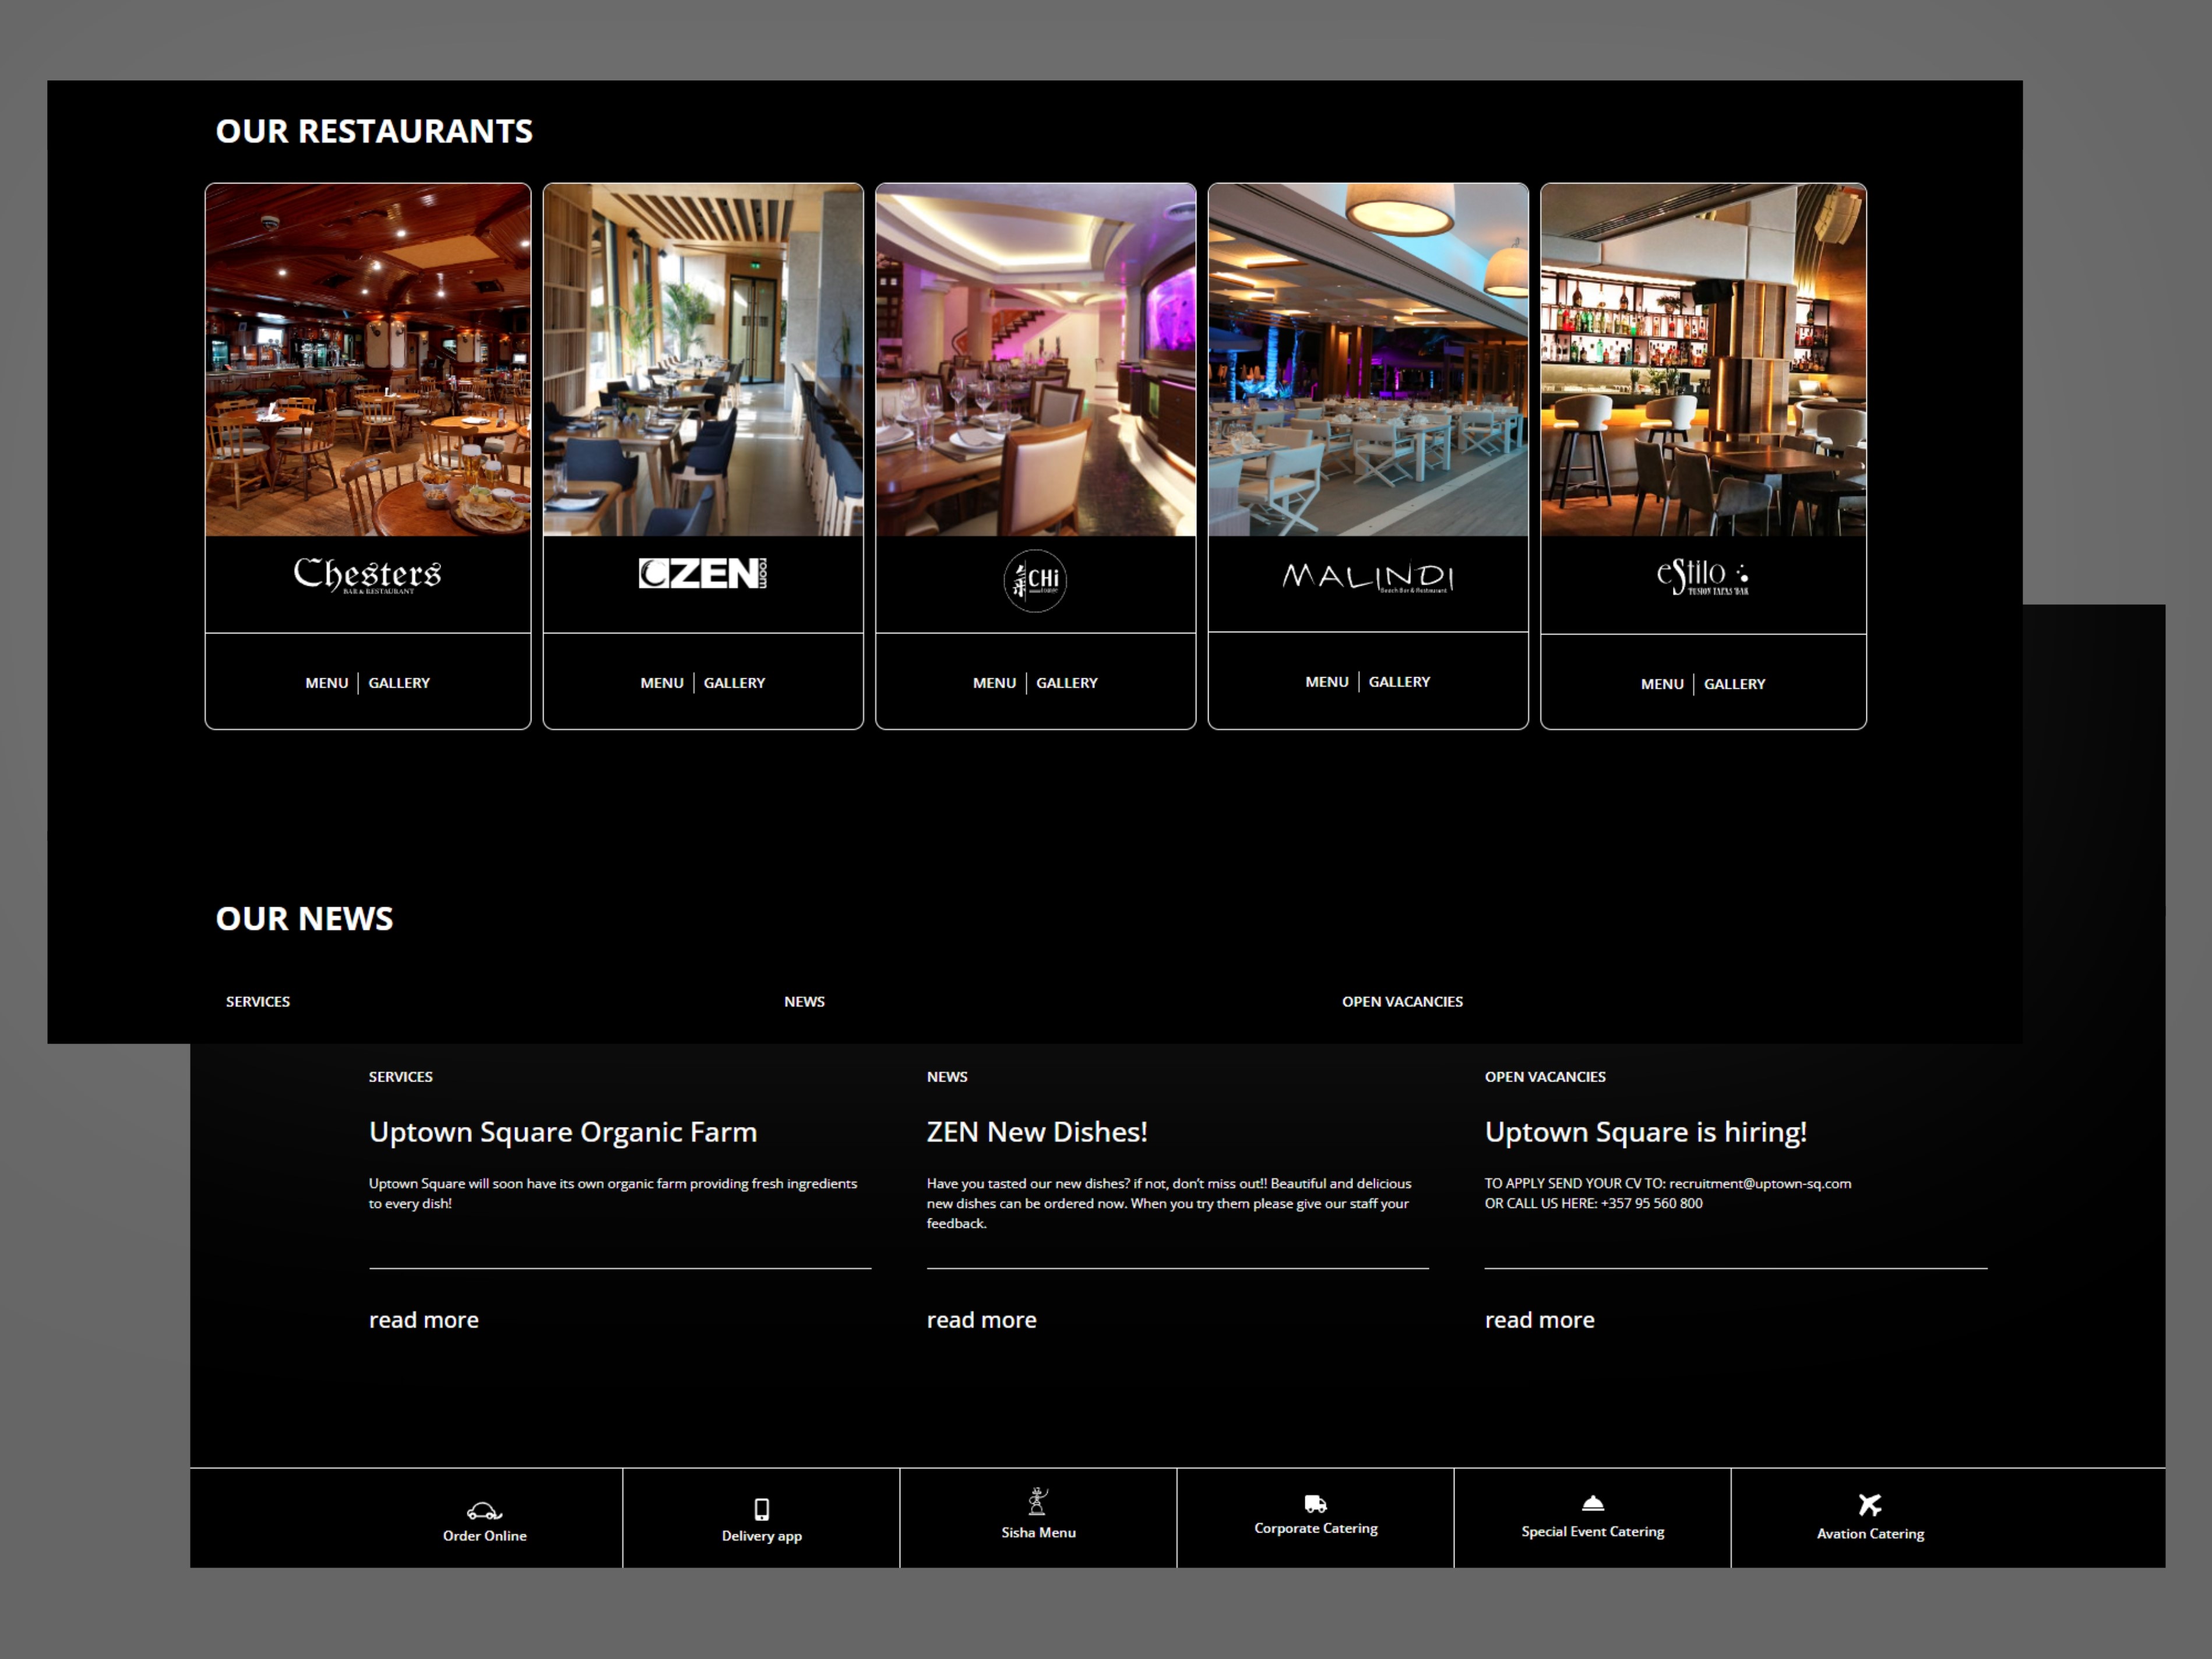Open the Avation Catering airplane icon
The width and height of the screenshot is (2212, 1659).
(1869, 1504)
